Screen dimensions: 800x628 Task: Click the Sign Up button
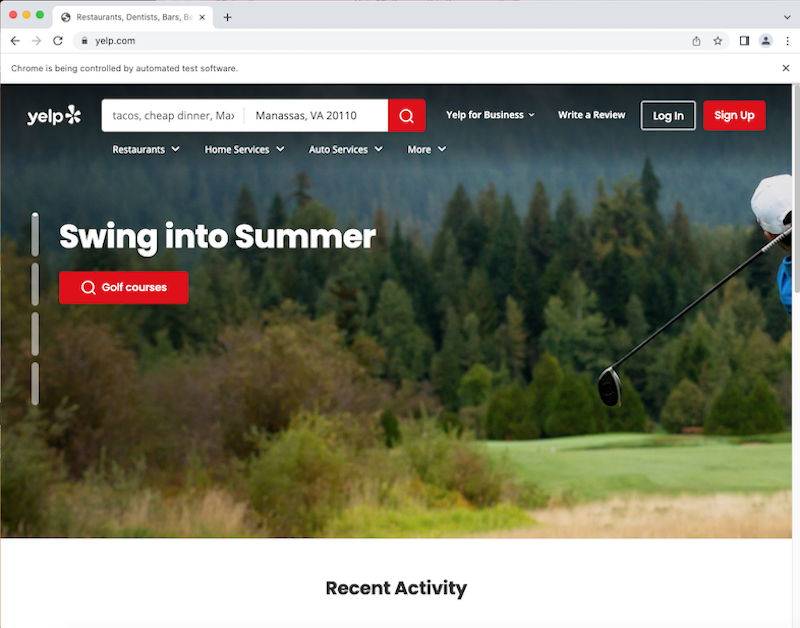coord(734,115)
